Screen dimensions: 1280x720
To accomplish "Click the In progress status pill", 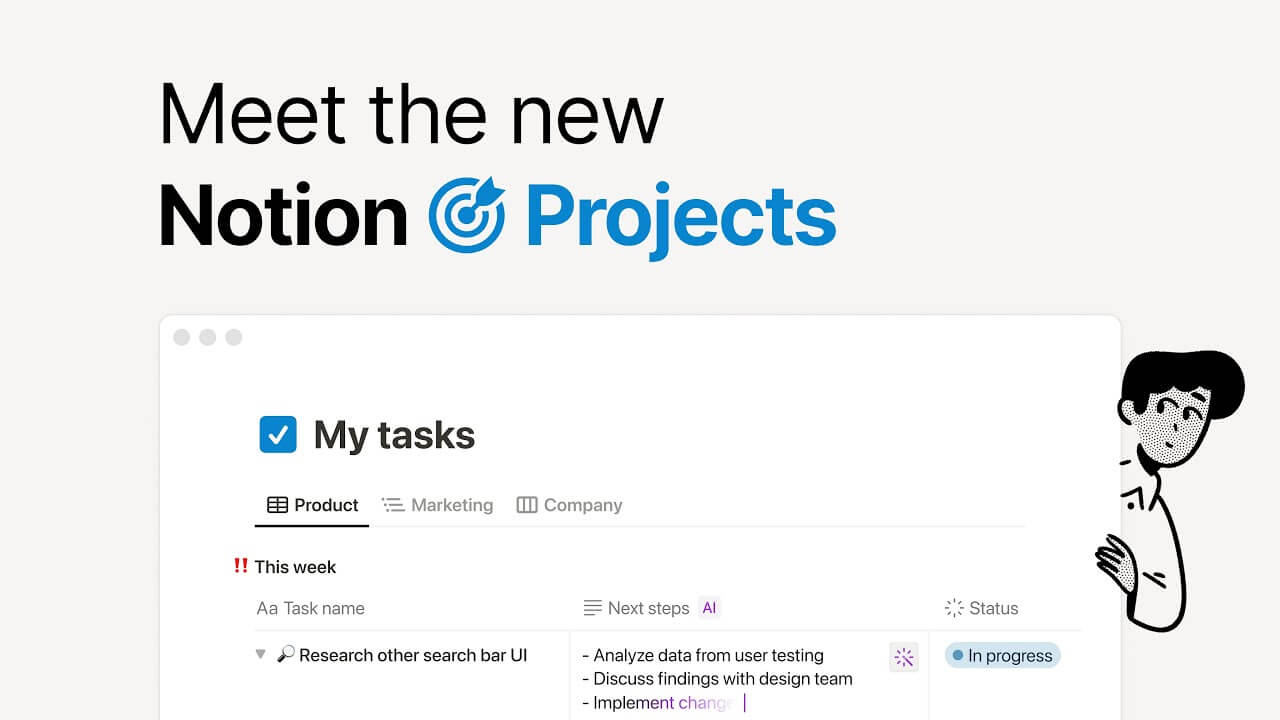I will pyautogui.click(x=1002, y=655).
